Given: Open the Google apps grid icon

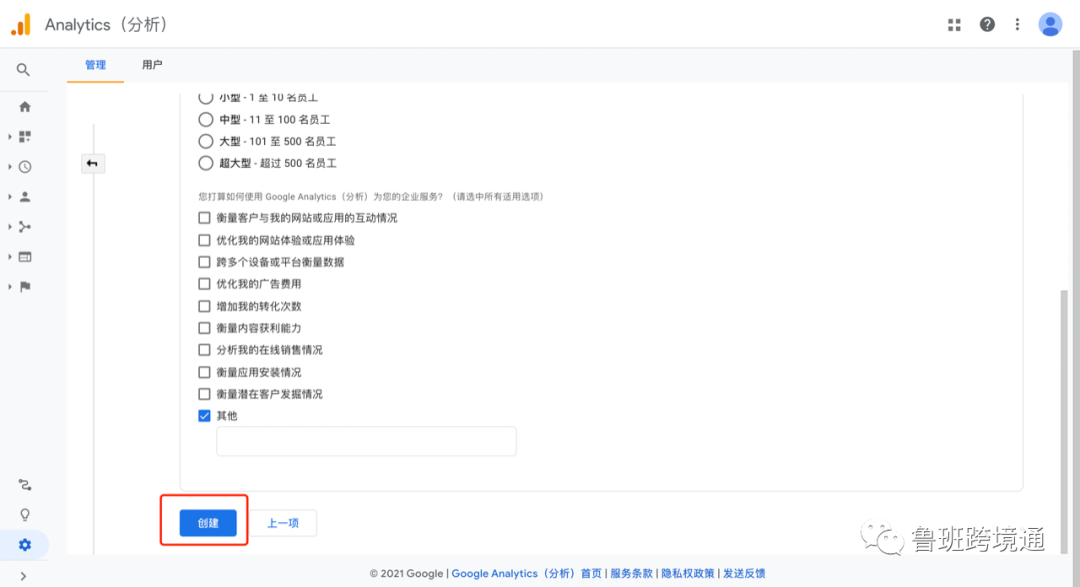Looking at the screenshot, I should pyautogui.click(x=955, y=23).
